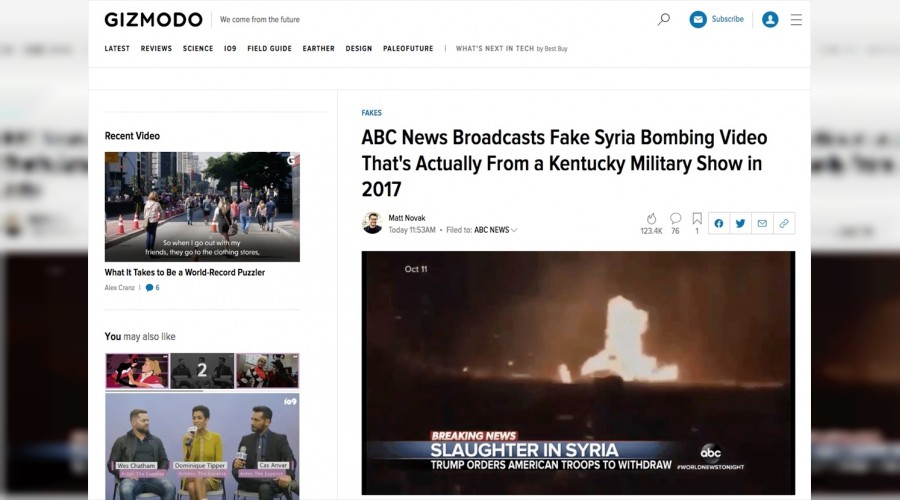
Task: Click the Today 11:53AM timestamp
Action: tap(412, 230)
